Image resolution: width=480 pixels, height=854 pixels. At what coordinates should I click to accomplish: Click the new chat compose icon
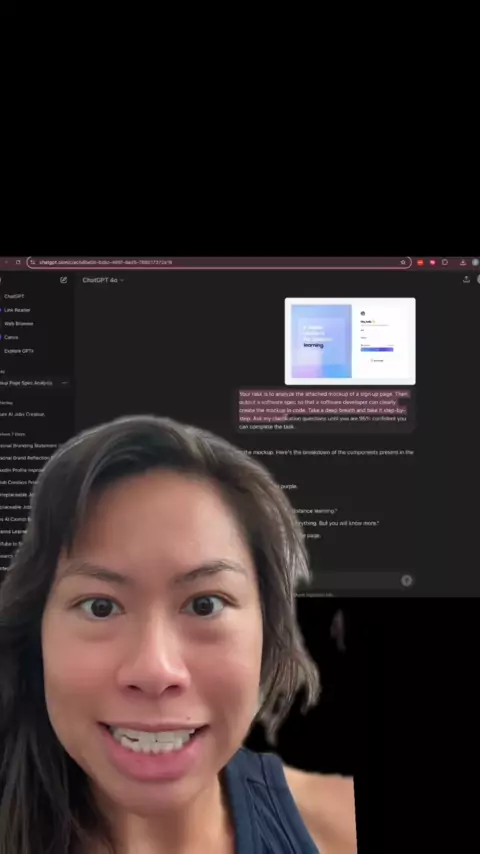64,280
